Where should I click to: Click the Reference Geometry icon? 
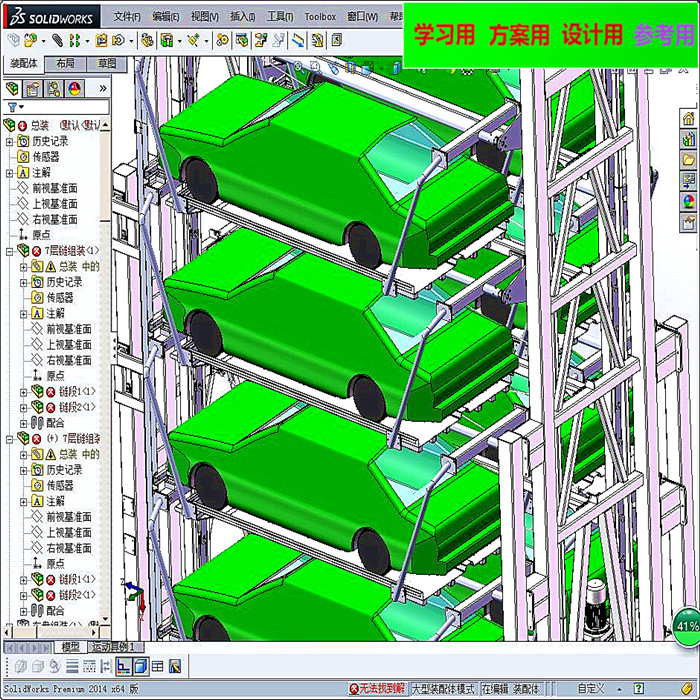click(193, 41)
